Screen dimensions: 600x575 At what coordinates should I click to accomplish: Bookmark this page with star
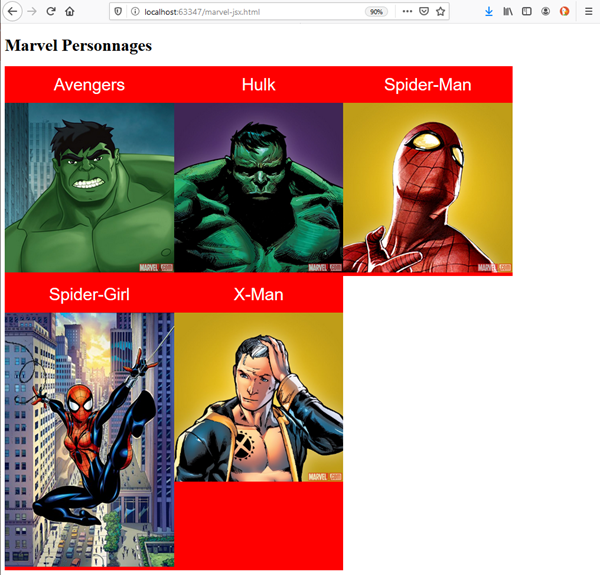[440, 11]
